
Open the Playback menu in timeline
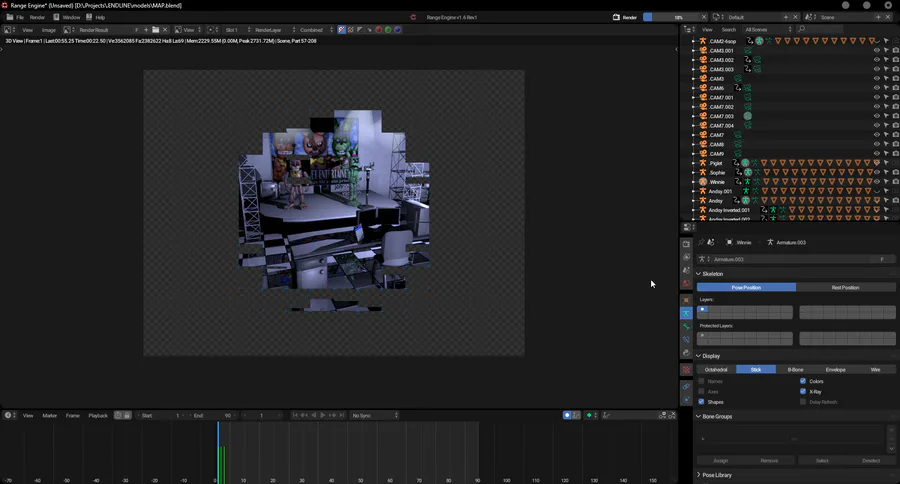pos(98,415)
